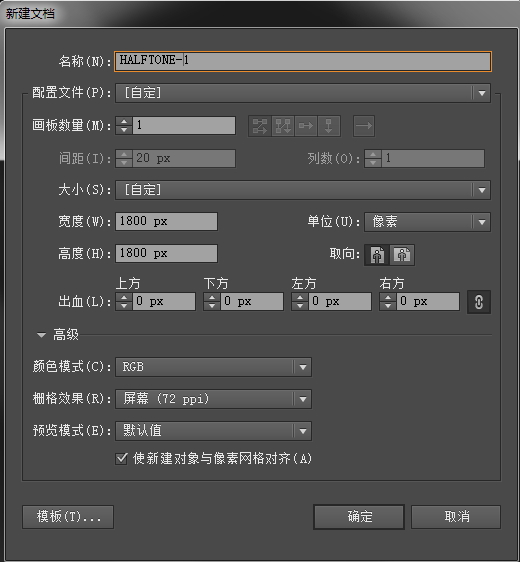Collapse the 高级 advanced section

(x=41, y=335)
